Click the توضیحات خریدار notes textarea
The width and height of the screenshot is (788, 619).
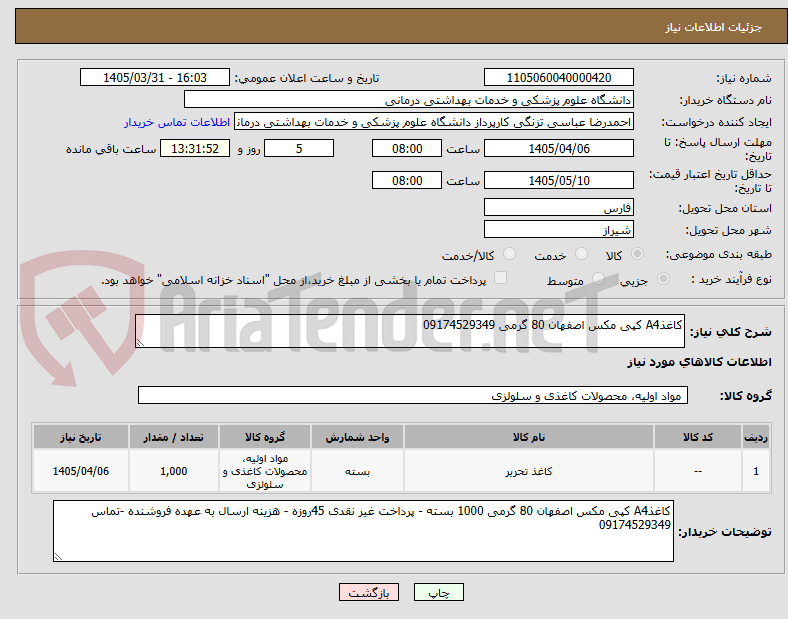[x=363, y=531]
